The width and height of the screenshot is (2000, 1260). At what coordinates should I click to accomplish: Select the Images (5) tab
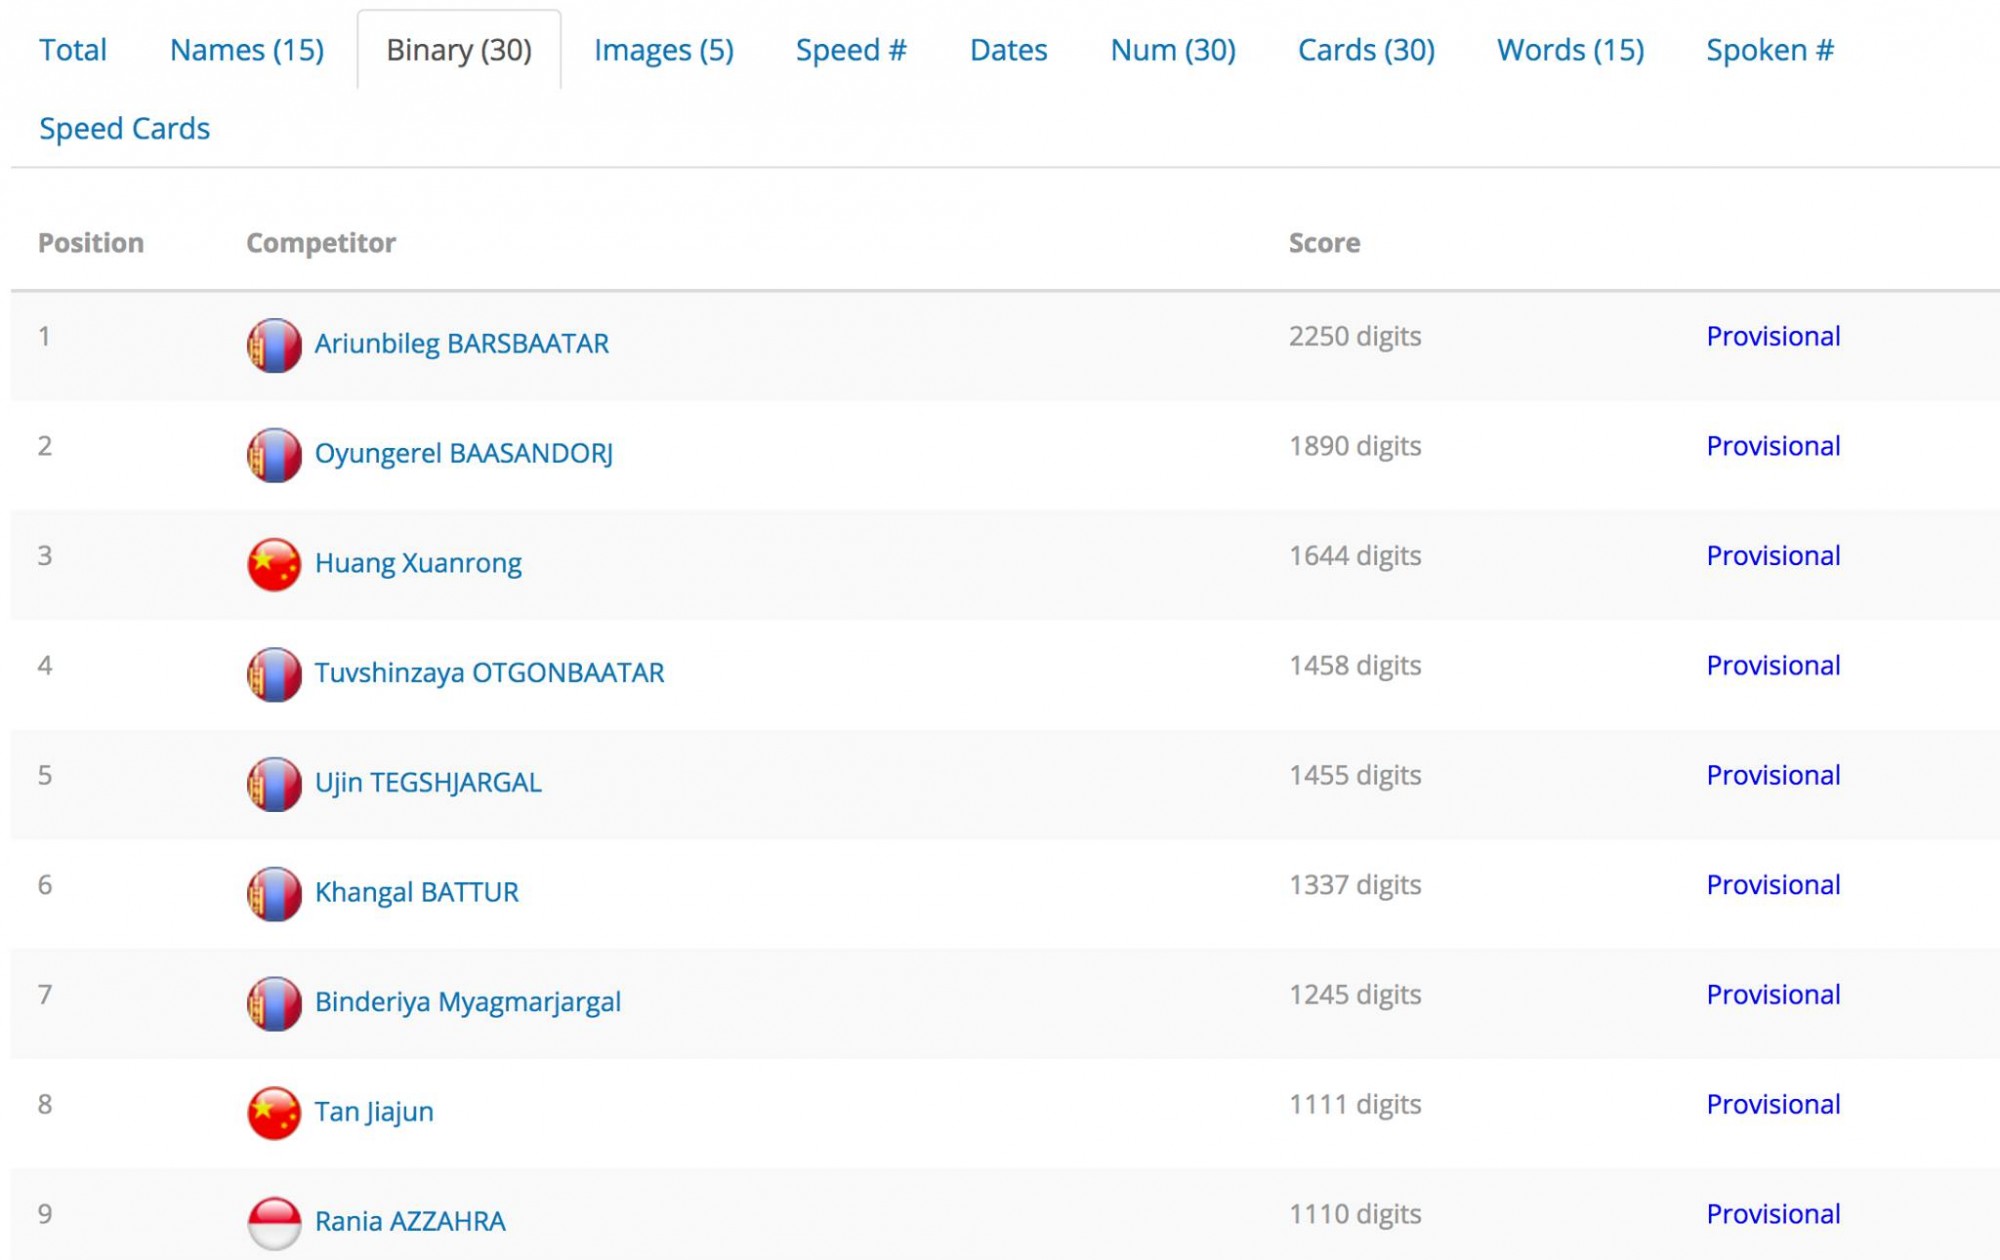(x=663, y=50)
